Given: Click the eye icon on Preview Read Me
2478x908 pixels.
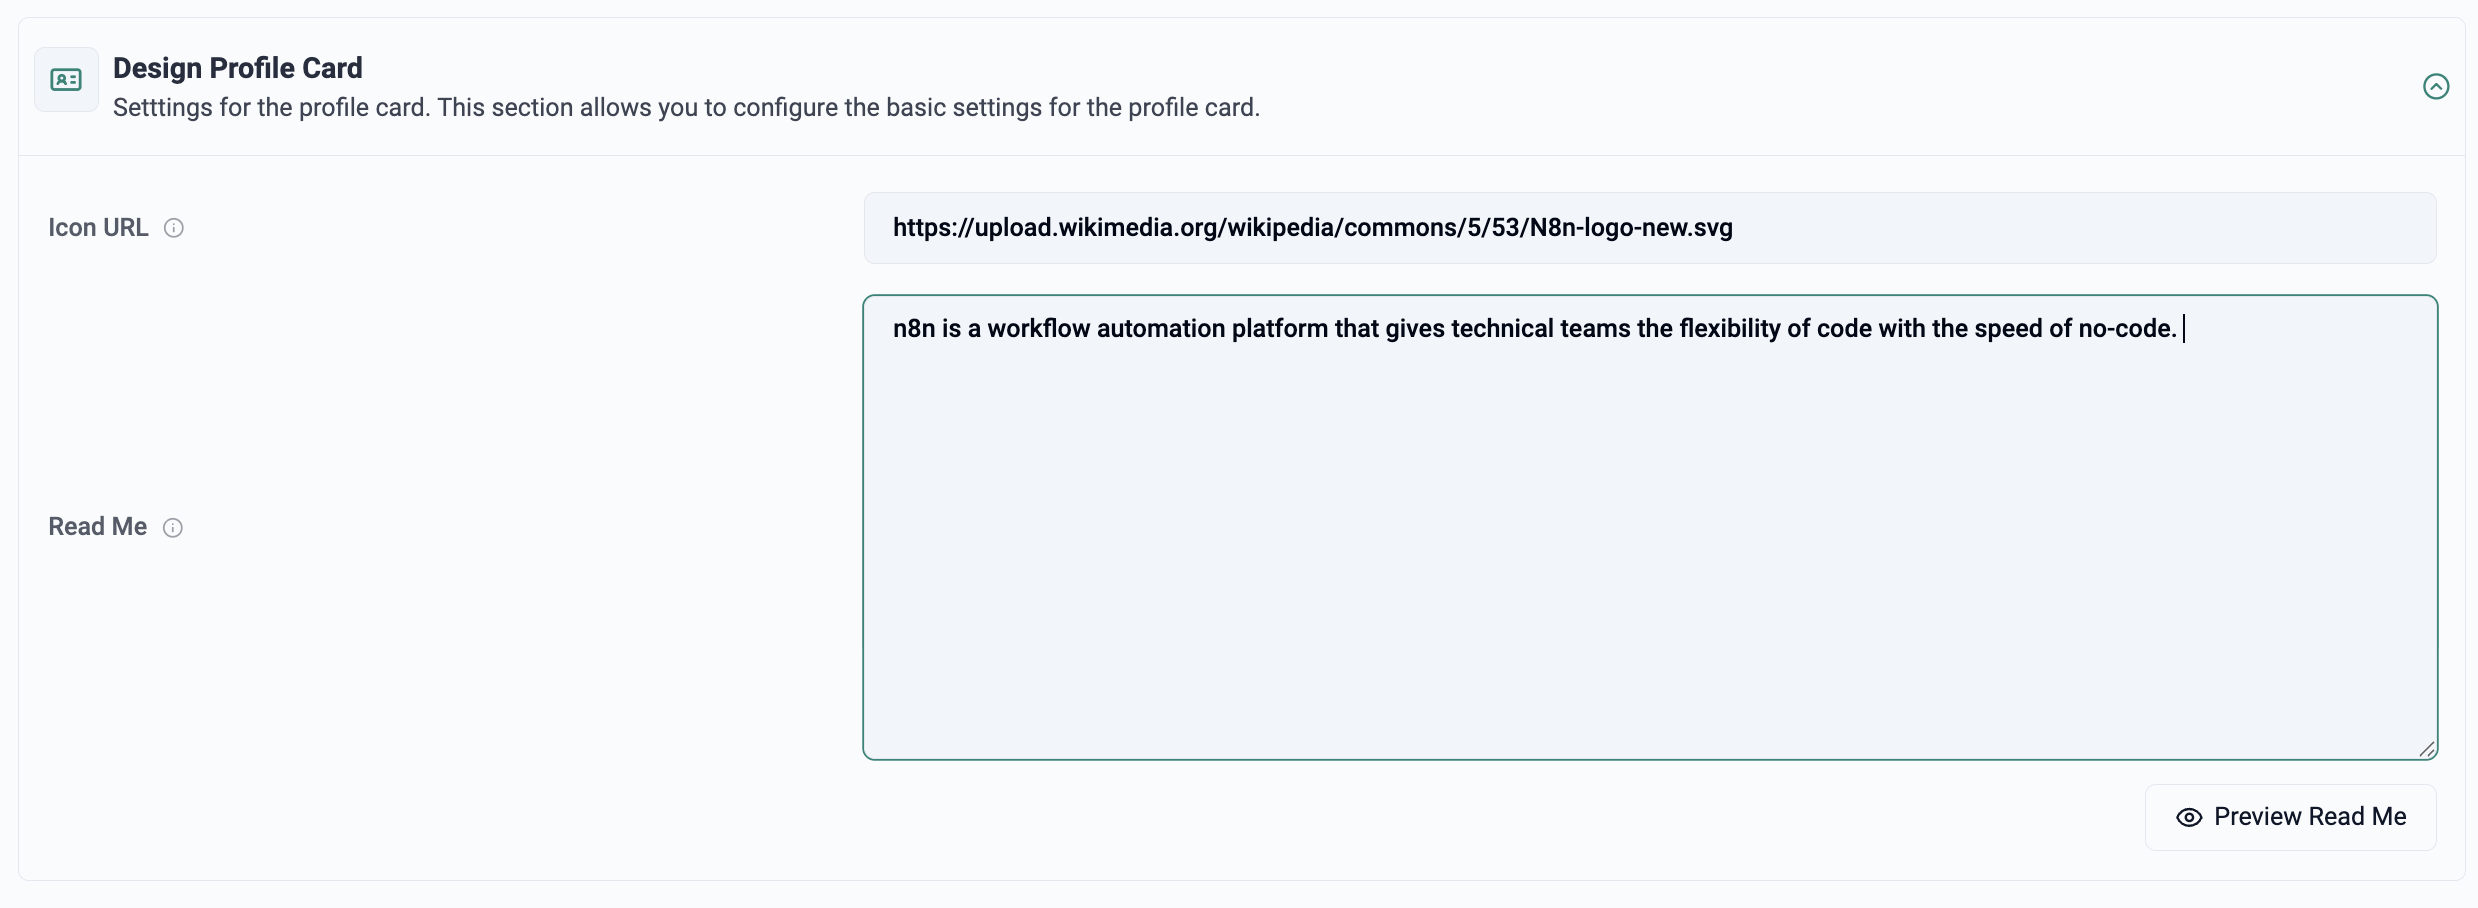Looking at the screenshot, I should (2189, 817).
